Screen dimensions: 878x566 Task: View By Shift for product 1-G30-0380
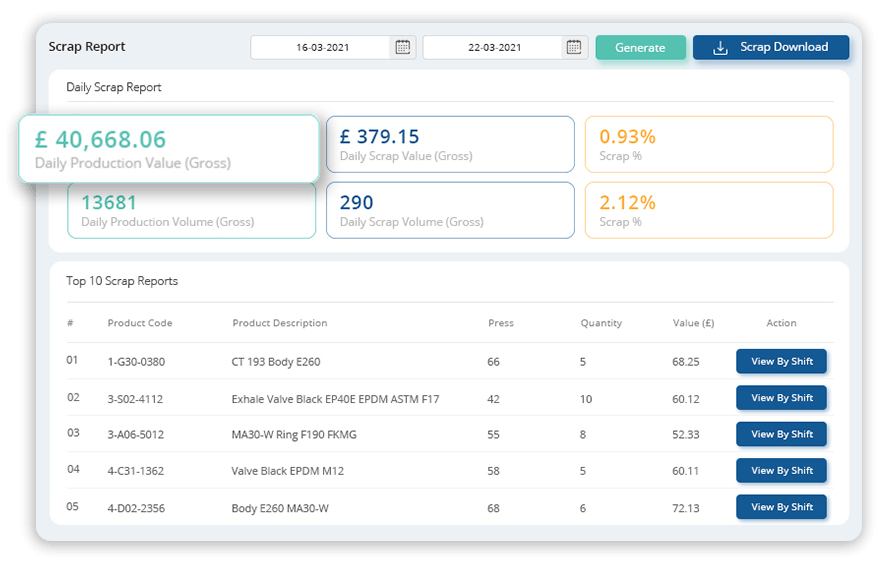click(781, 361)
